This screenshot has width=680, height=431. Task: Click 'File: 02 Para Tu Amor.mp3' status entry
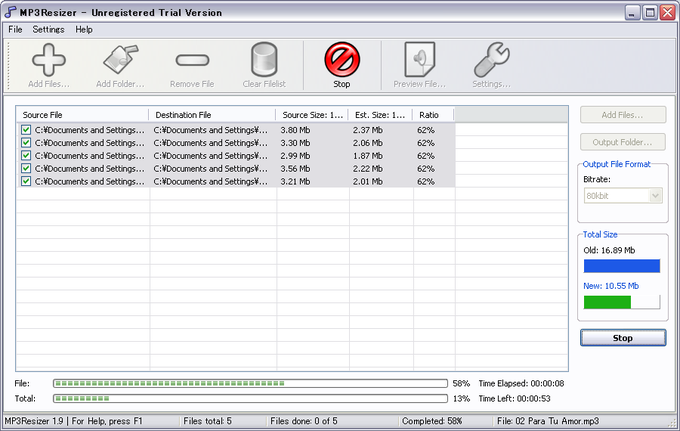point(548,421)
